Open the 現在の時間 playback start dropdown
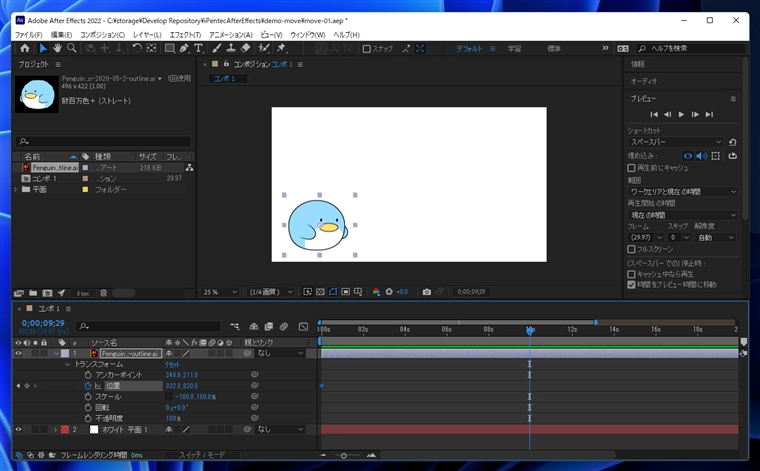Image resolution: width=760 pixels, height=471 pixels. (683, 215)
